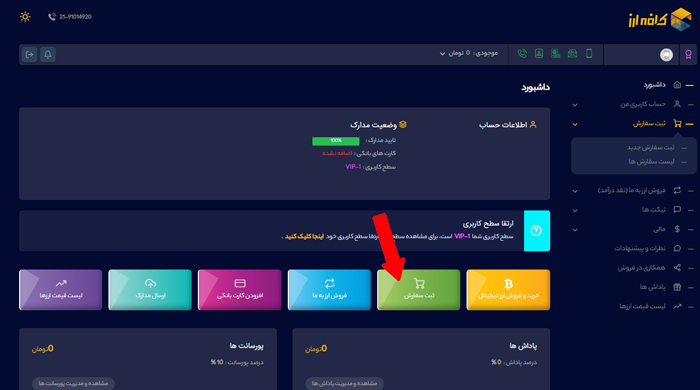
Task: Open the pink افزودن کارت بانکی tile
Action: pyautogui.click(x=240, y=290)
